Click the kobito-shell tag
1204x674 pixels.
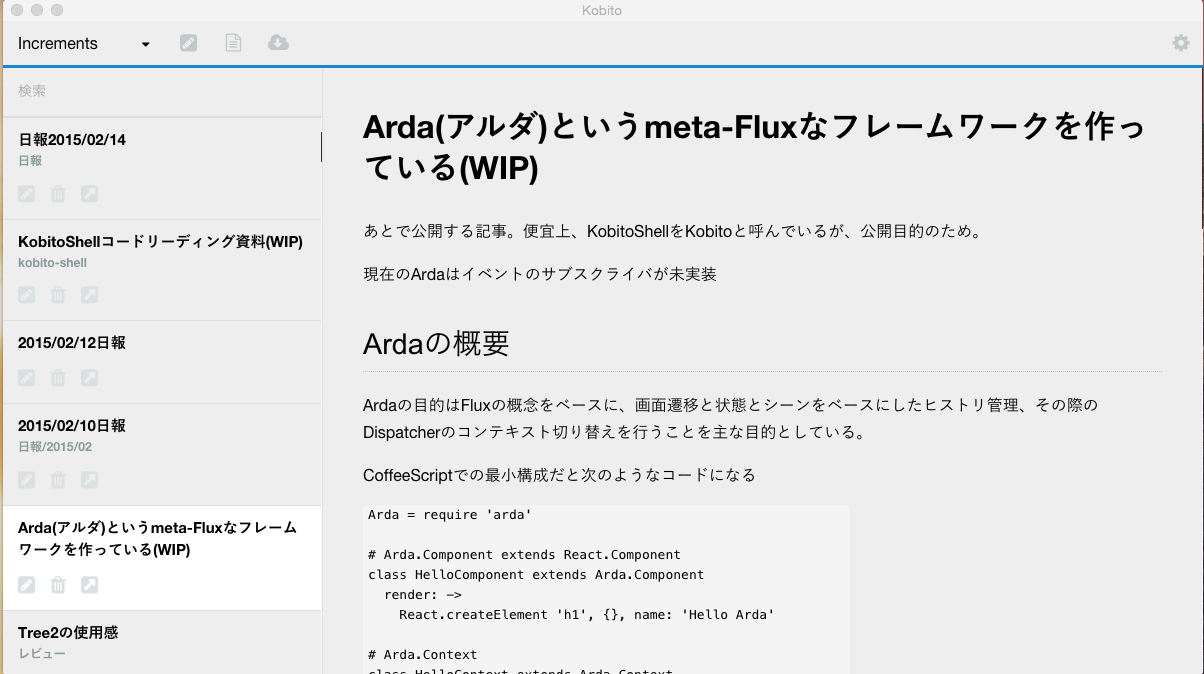(52, 263)
